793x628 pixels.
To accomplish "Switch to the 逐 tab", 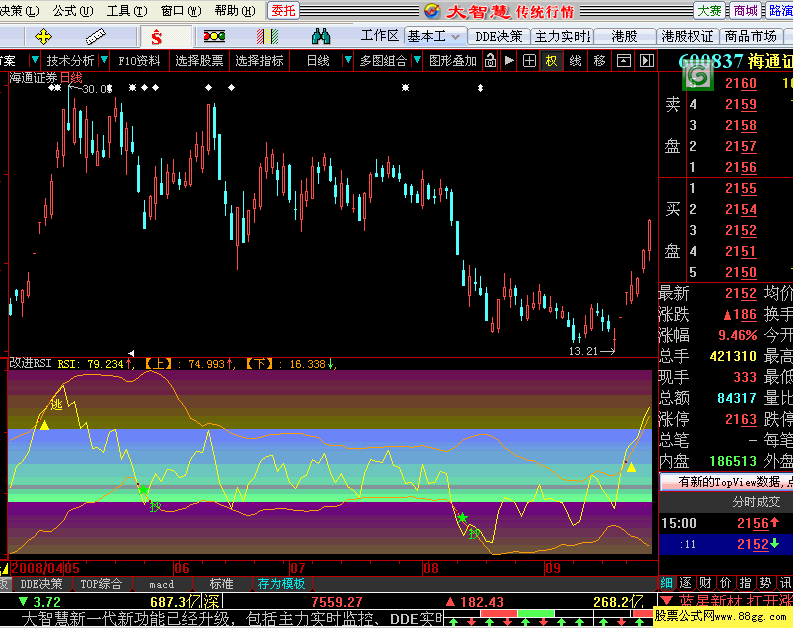I will tap(686, 583).
